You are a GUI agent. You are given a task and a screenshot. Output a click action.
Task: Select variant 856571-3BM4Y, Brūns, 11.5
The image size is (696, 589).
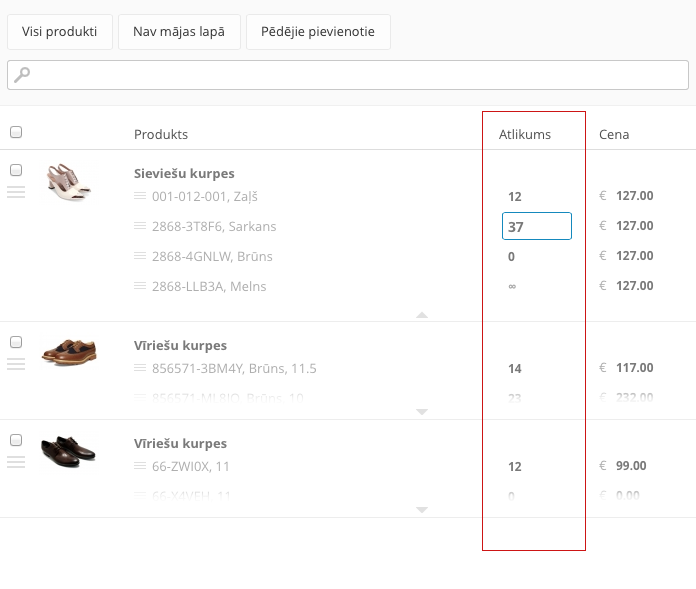click(234, 368)
